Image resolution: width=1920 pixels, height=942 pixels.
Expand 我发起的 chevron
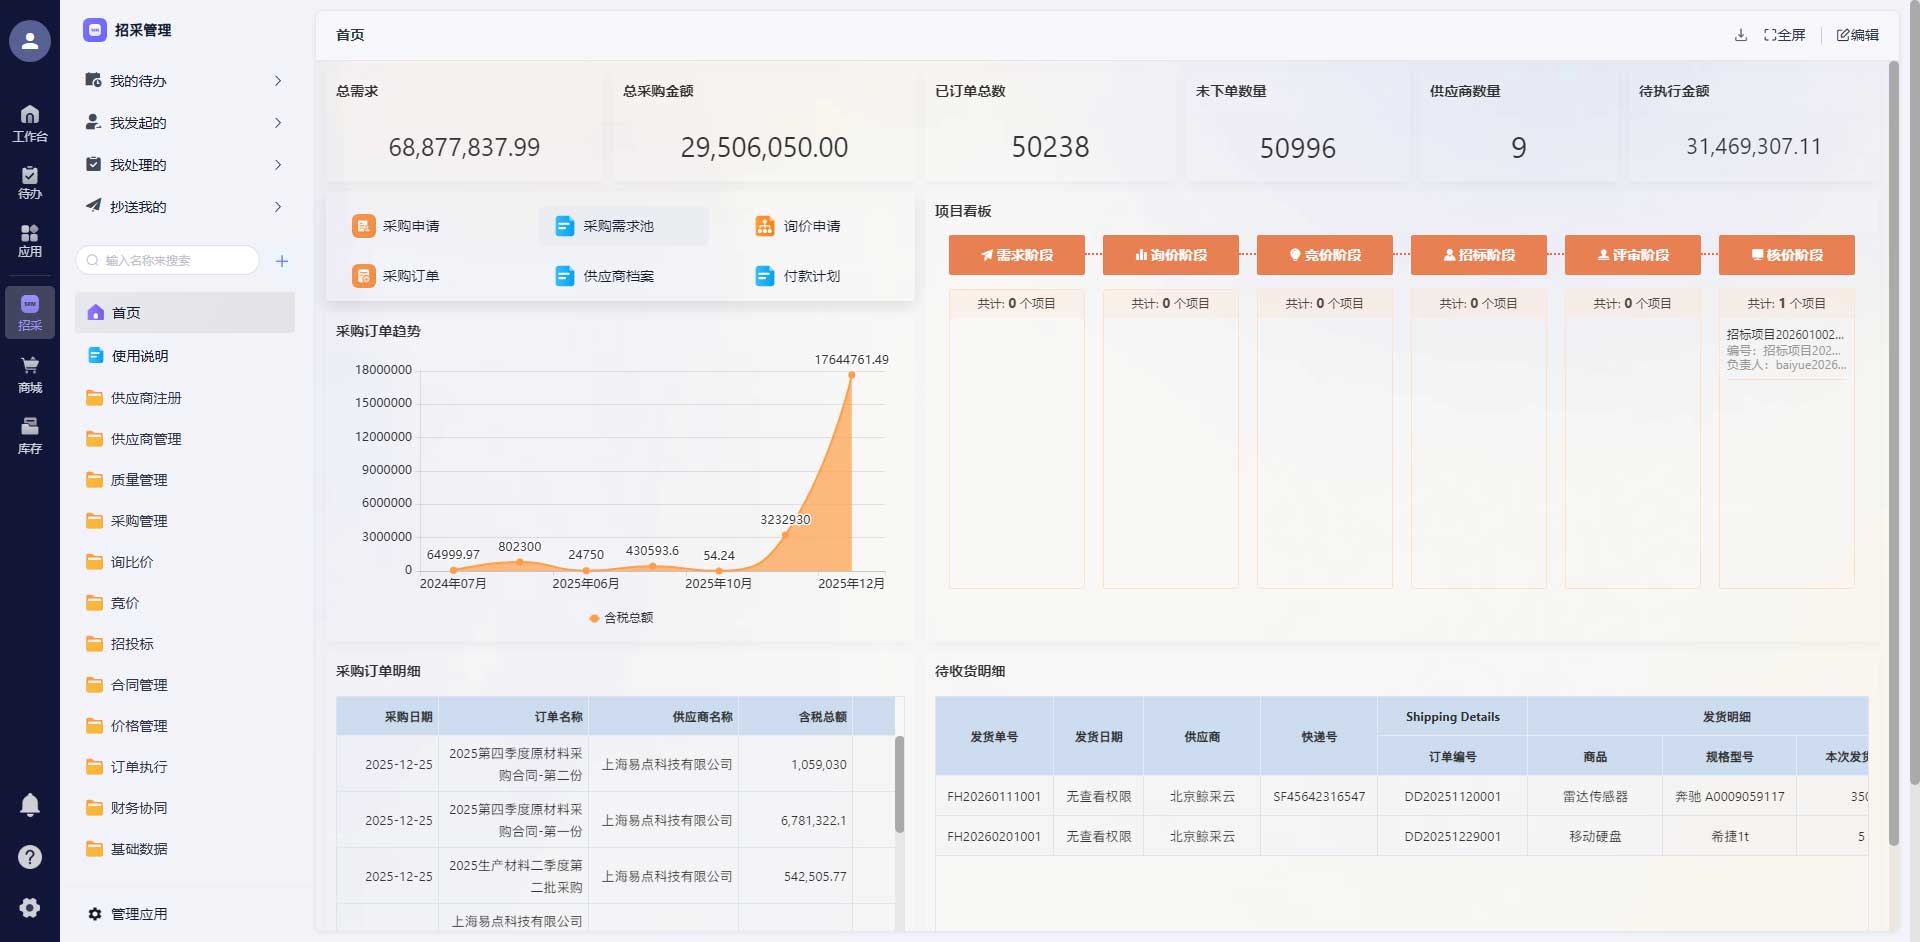click(278, 123)
